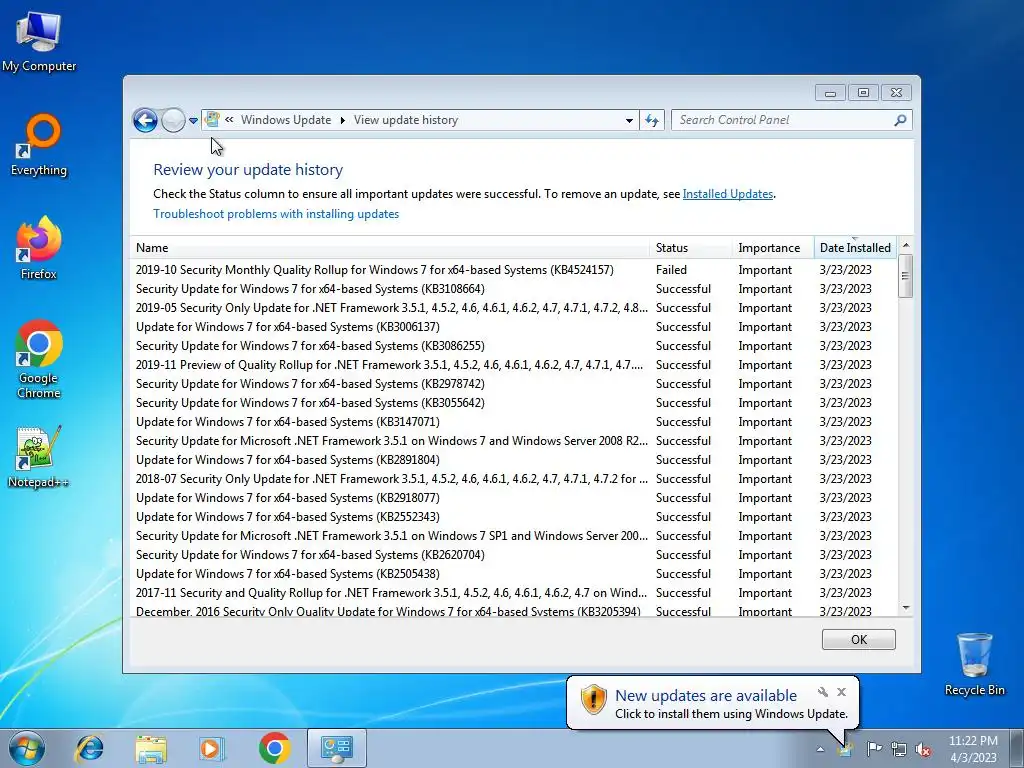Screen dimensions: 1024x768
Task: Open the address bar history dropdown
Action: tap(629, 120)
